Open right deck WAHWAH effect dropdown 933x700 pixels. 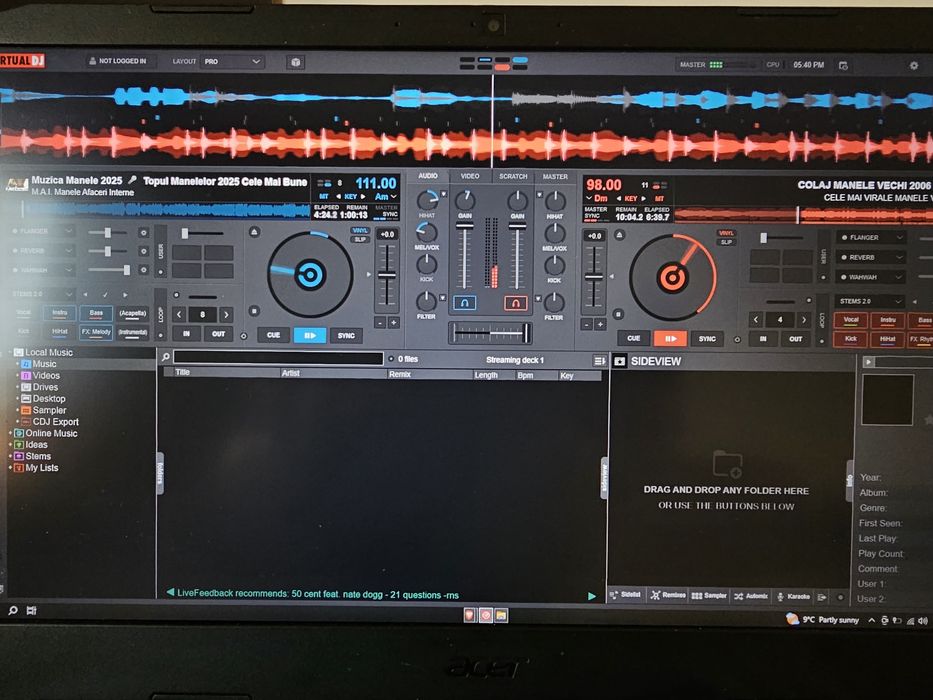click(x=872, y=277)
